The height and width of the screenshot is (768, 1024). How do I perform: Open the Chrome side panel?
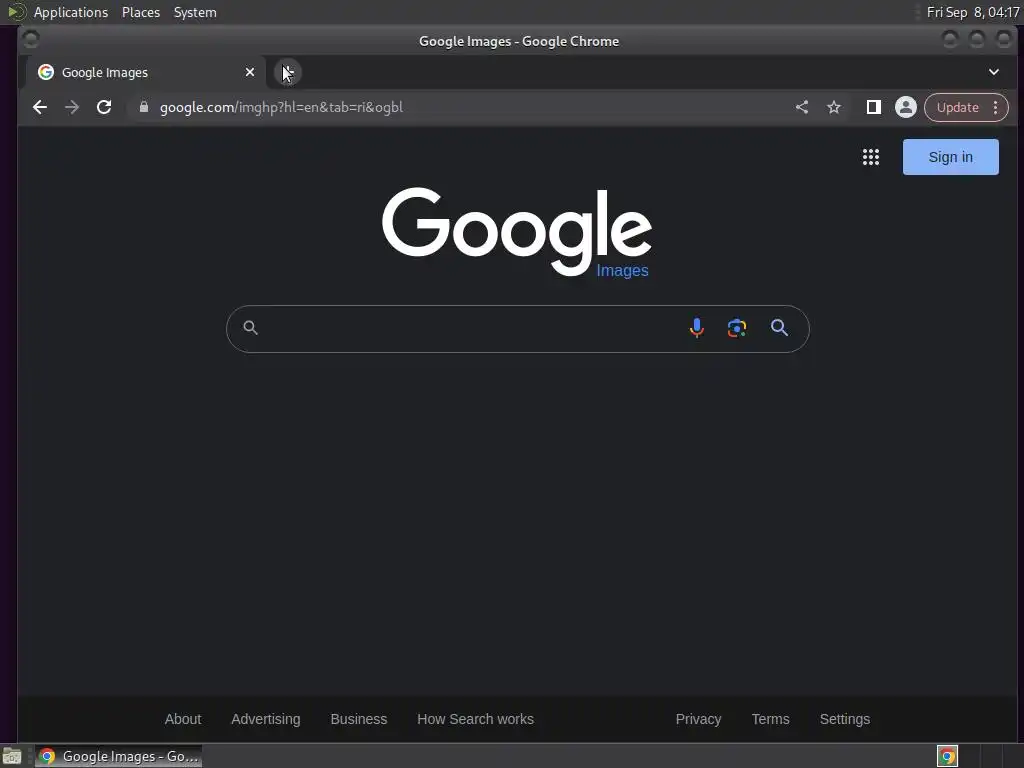(873, 107)
